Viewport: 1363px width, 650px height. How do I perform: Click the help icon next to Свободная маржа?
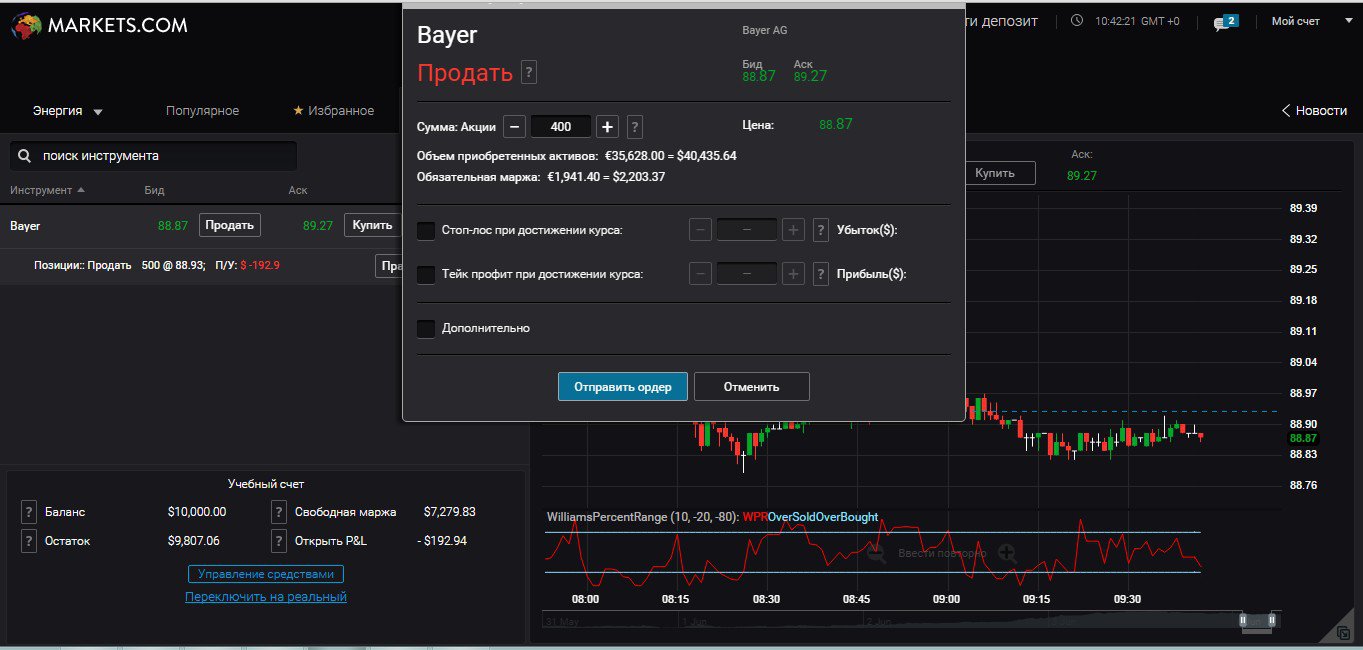[279, 512]
